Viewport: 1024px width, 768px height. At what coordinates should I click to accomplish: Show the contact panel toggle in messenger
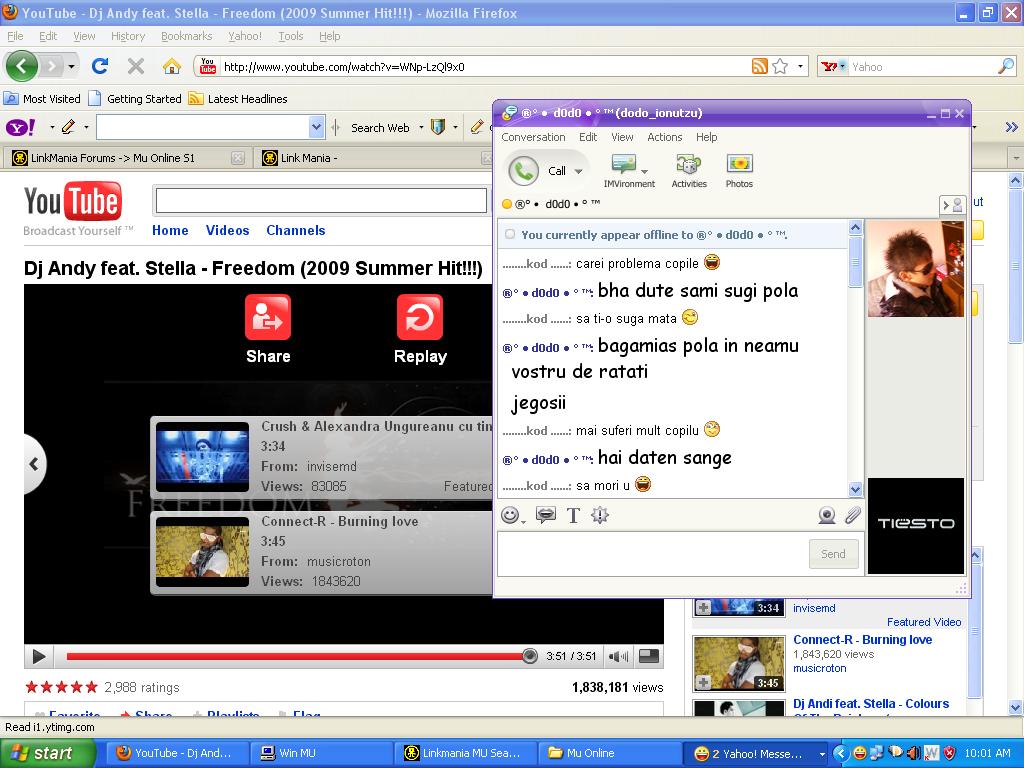coord(953,205)
